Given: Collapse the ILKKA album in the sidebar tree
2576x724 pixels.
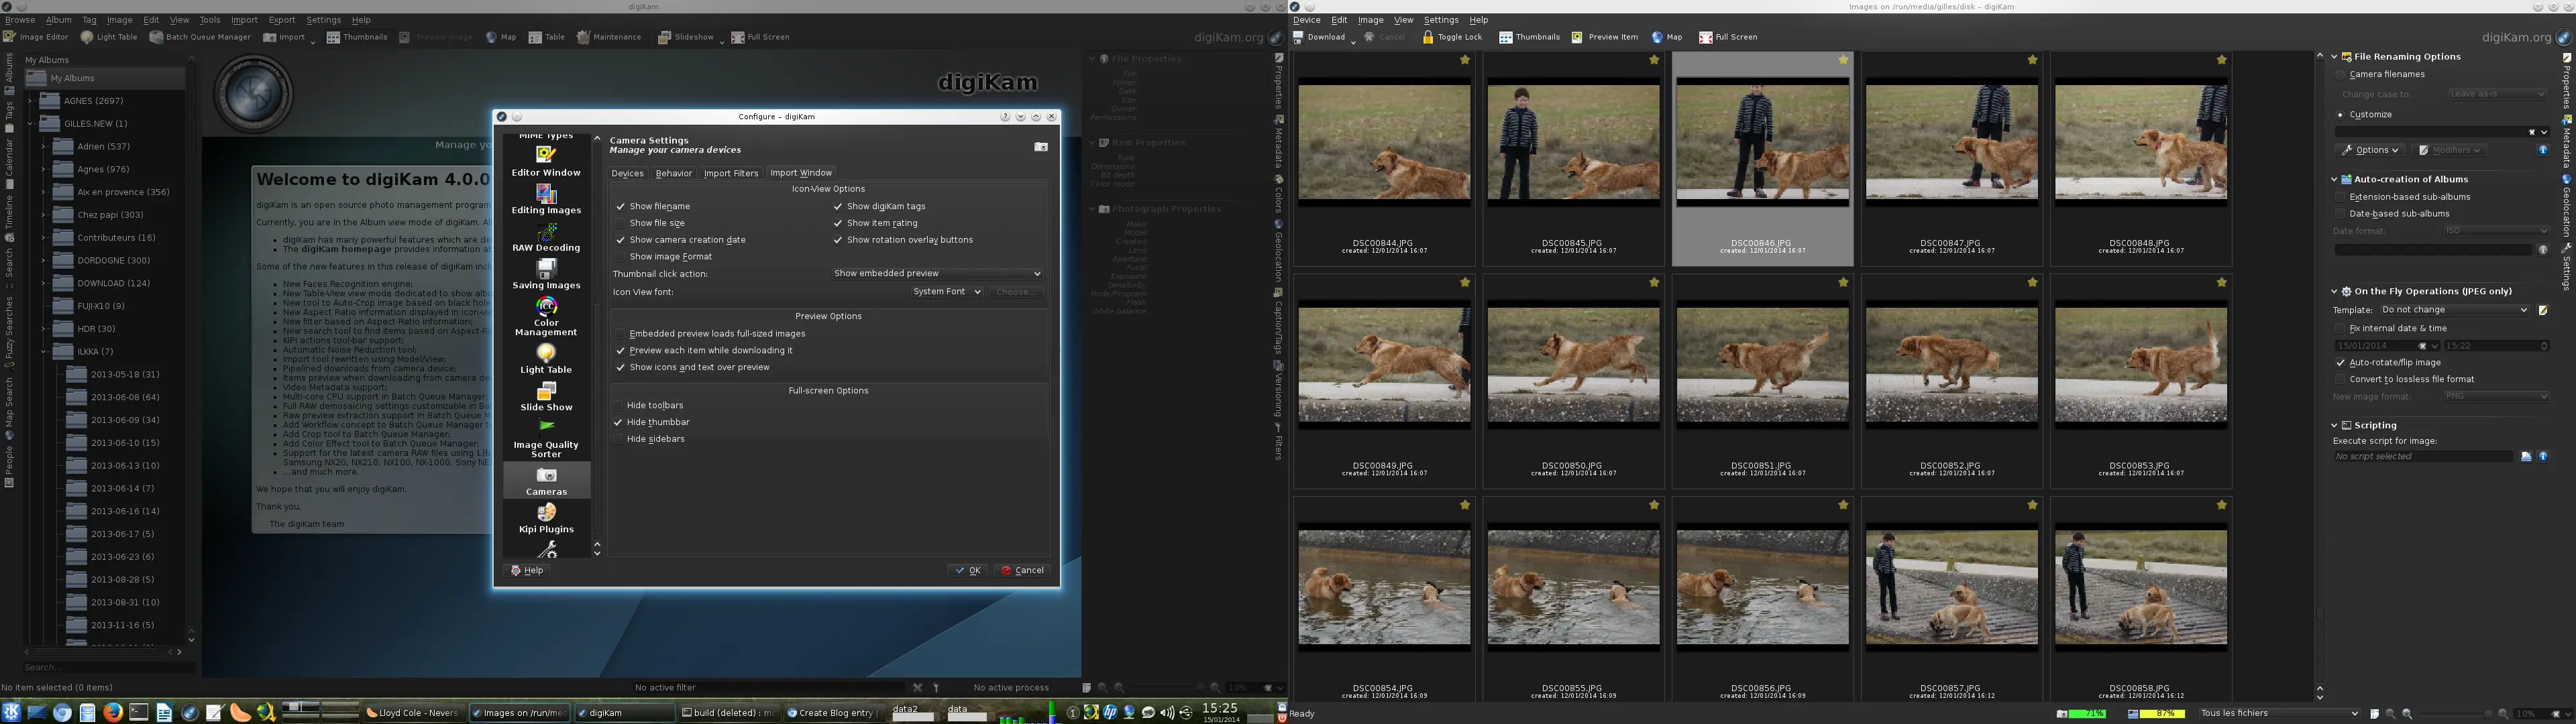Looking at the screenshot, I should click(x=43, y=351).
